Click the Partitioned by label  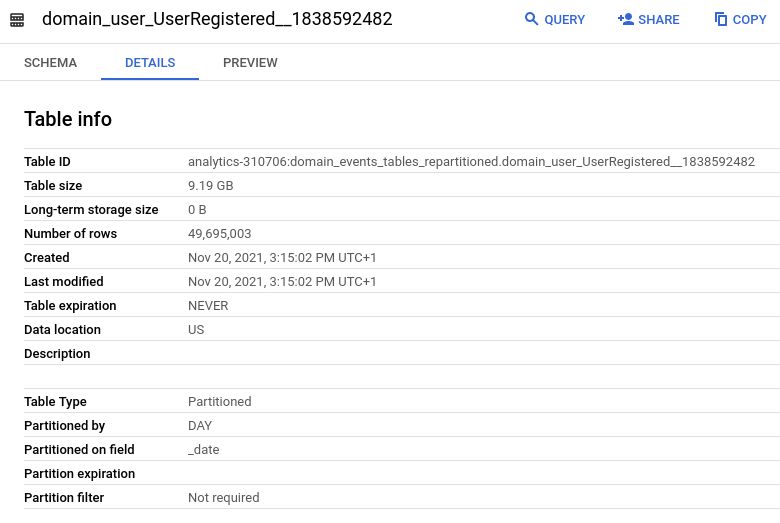65,426
